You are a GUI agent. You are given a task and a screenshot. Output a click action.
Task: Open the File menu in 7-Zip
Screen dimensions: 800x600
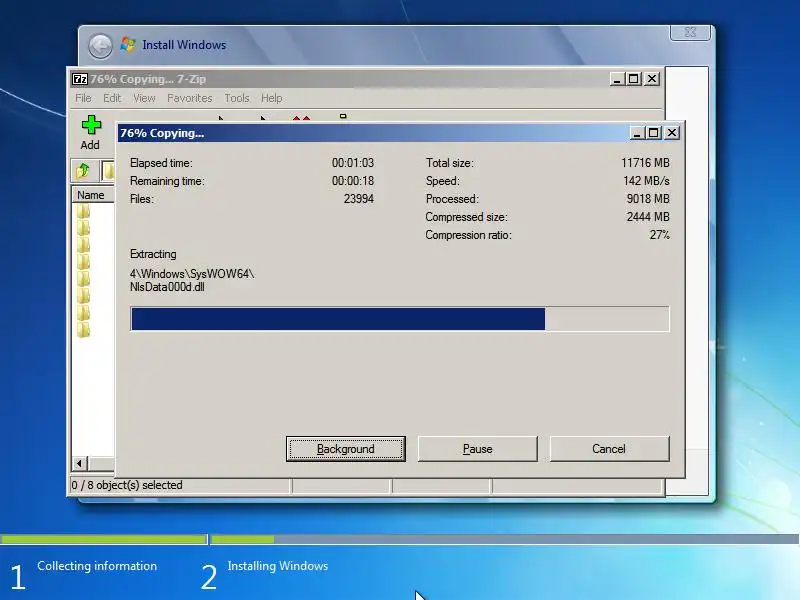pyautogui.click(x=83, y=98)
